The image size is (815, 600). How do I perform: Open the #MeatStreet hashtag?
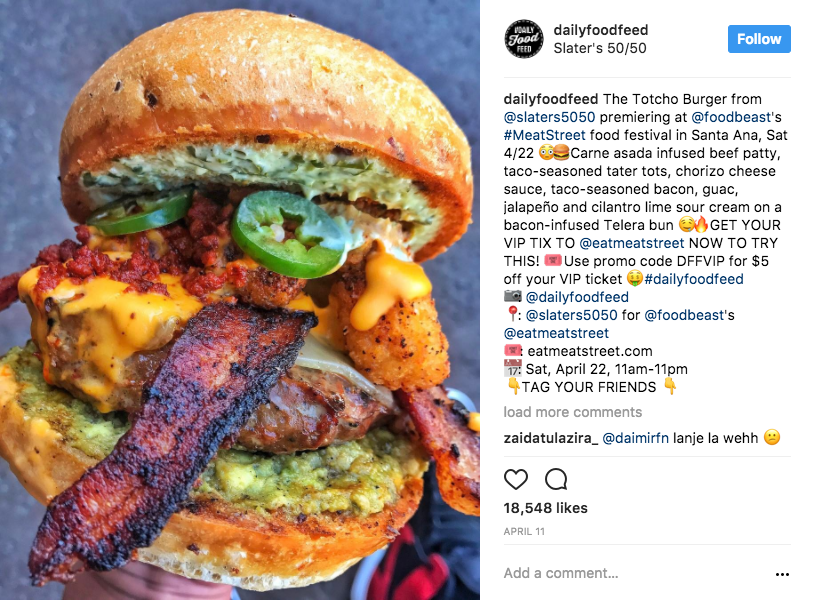tap(544, 135)
